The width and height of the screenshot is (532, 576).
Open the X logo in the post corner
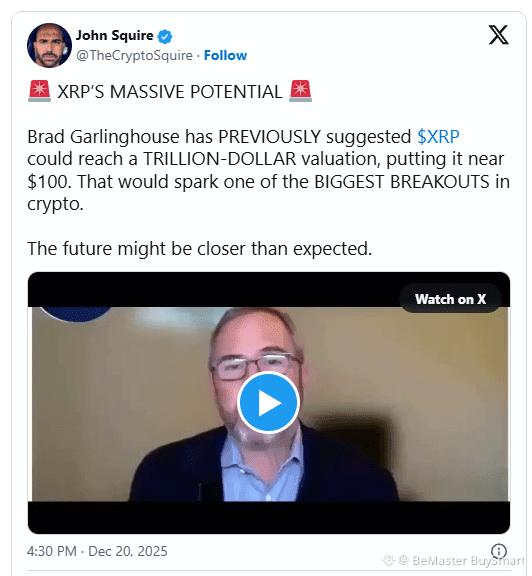click(x=499, y=35)
